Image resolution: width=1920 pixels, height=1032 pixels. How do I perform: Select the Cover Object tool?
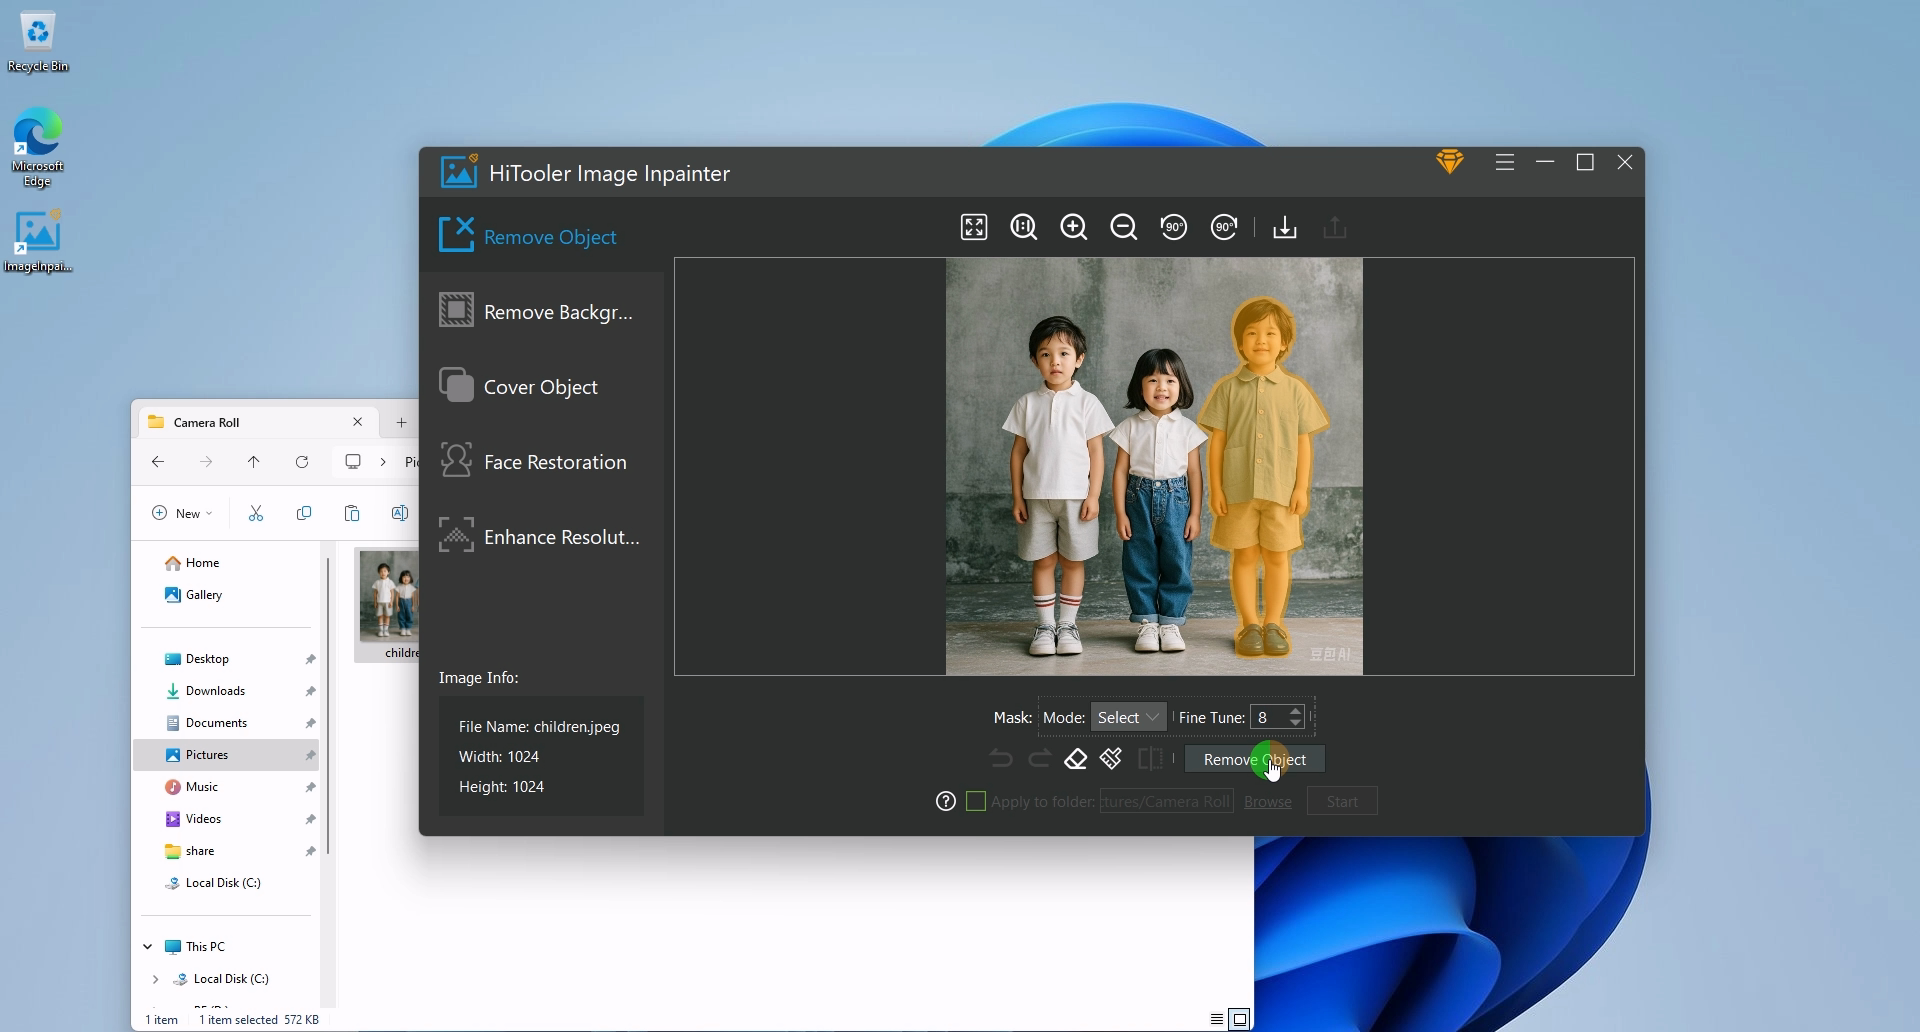click(541, 386)
